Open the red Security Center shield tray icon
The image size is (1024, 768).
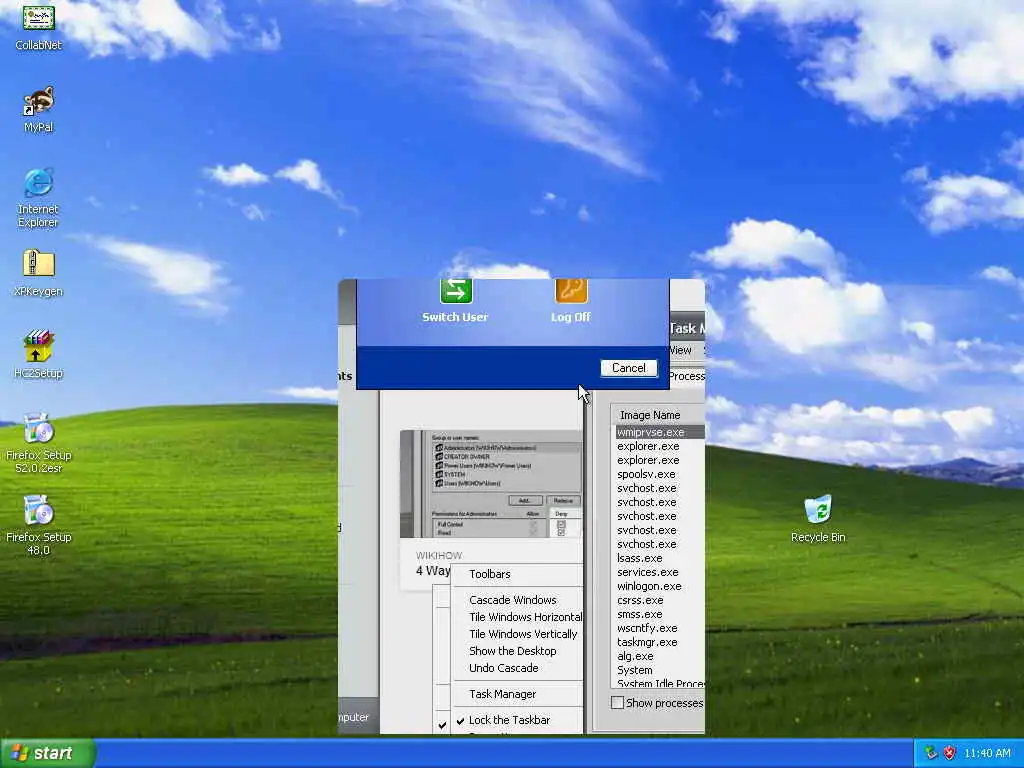950,753
